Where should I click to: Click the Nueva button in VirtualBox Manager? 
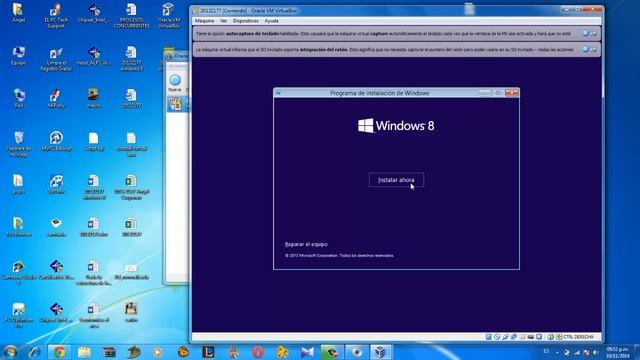tap(175, 83)
